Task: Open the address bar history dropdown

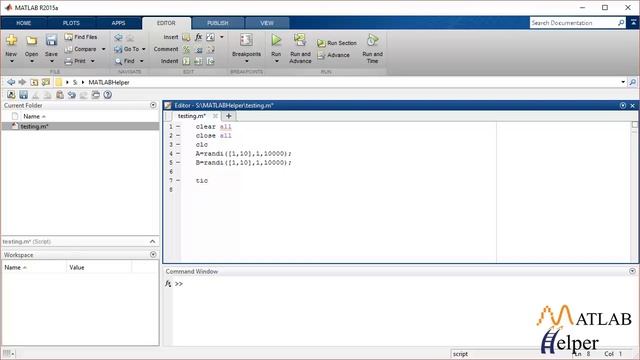Action: coord(623,82)
